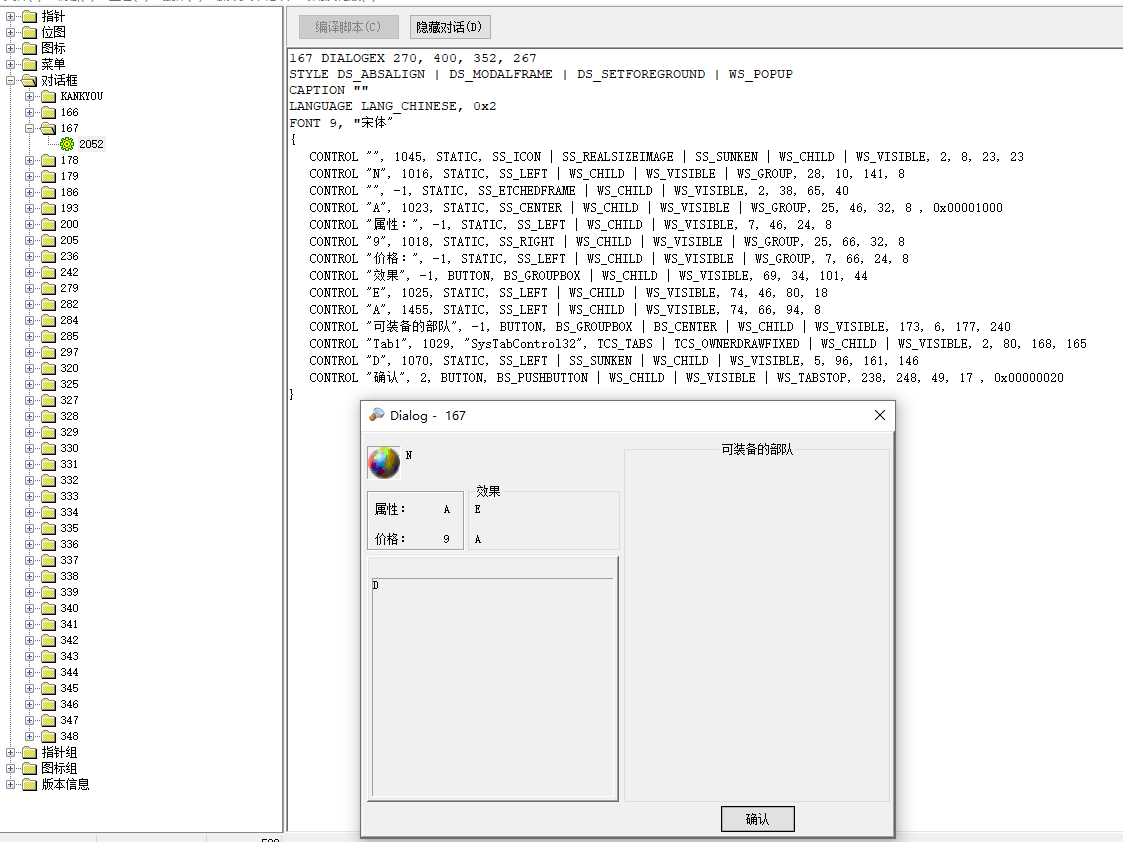This screenshot has height=842, width=1123.
Task: Expand the 指针组 tree node
Action: coord(11,752)
